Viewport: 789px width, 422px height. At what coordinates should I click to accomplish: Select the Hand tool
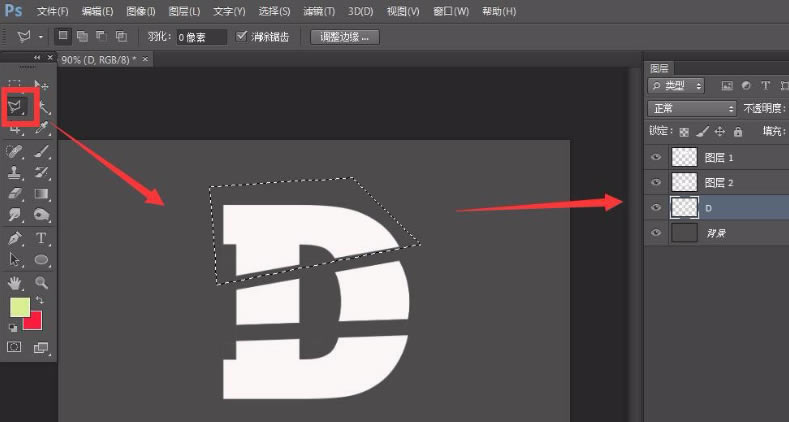coord(15,283)
